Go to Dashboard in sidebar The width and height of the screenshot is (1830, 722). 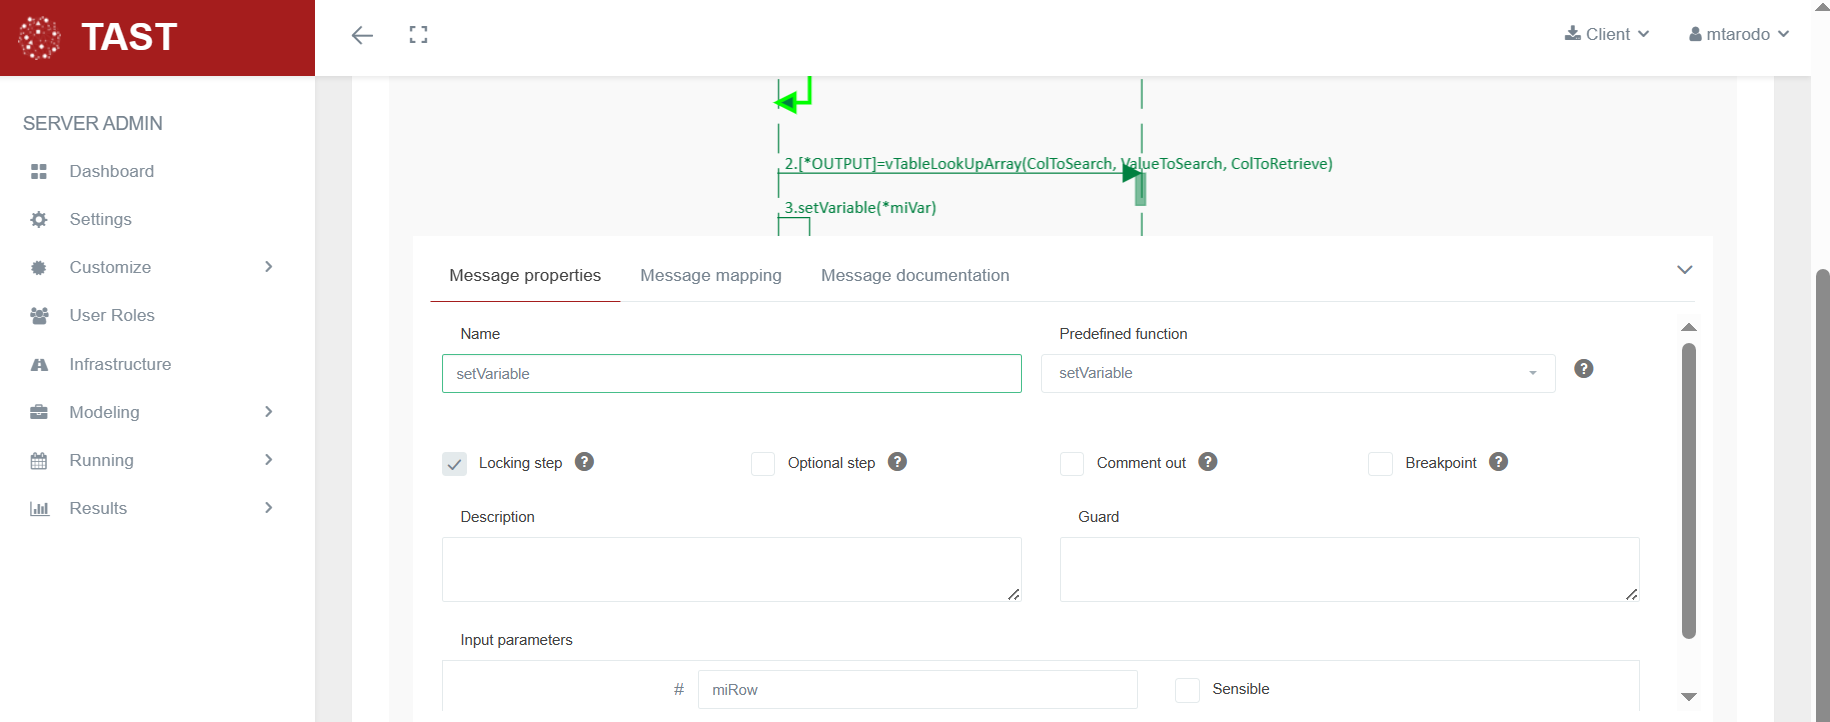point(111,171)
